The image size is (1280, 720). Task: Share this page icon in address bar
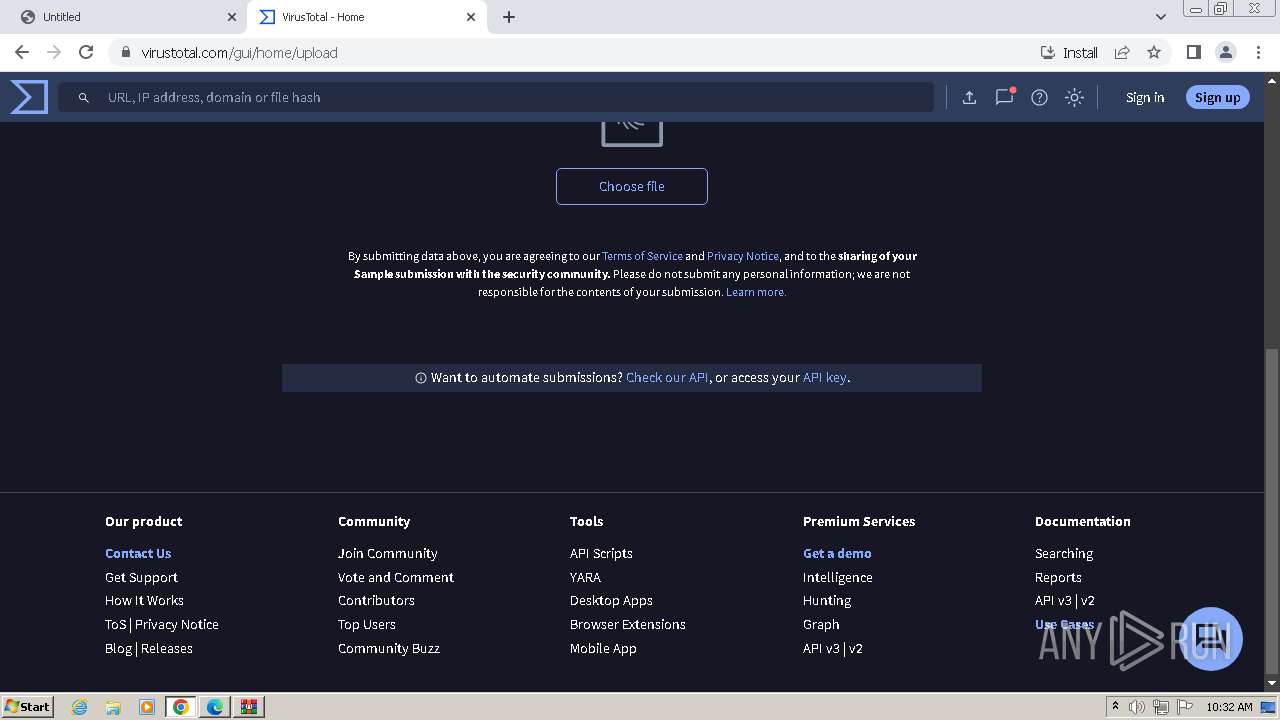[1122, 52]
